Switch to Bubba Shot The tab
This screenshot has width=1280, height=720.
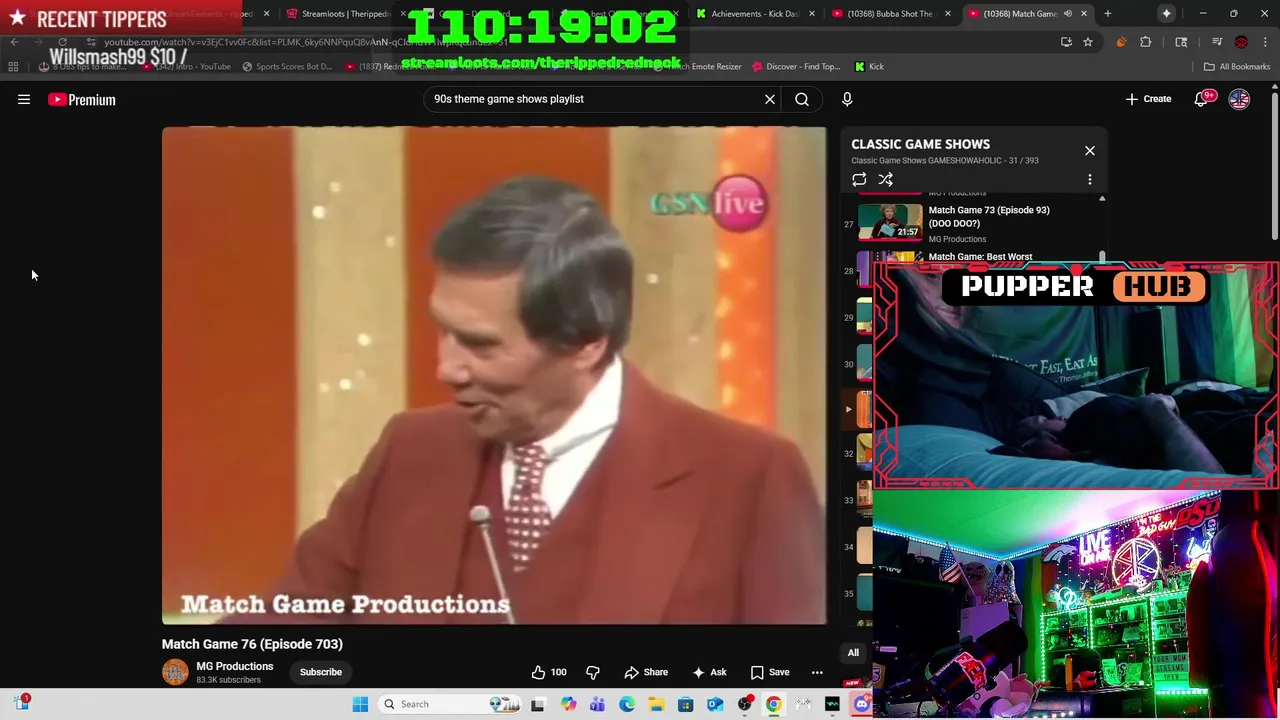(x=889, y=14)
